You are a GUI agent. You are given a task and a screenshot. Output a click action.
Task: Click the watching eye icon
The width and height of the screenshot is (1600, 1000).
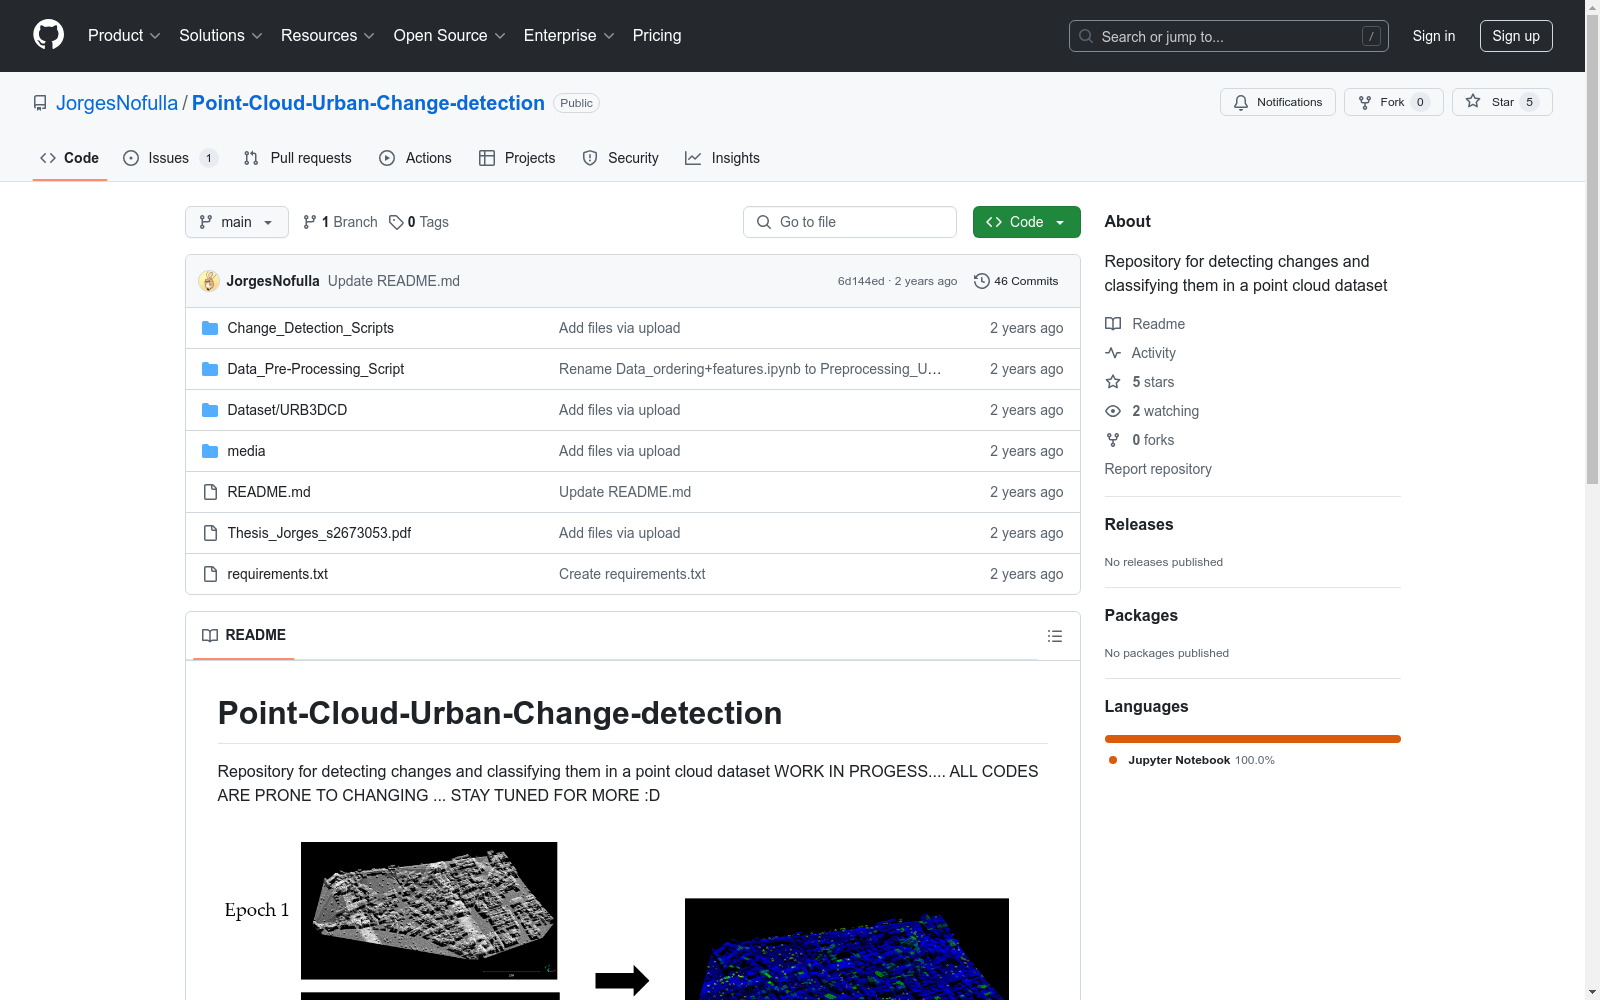(x=1113, y=411)
